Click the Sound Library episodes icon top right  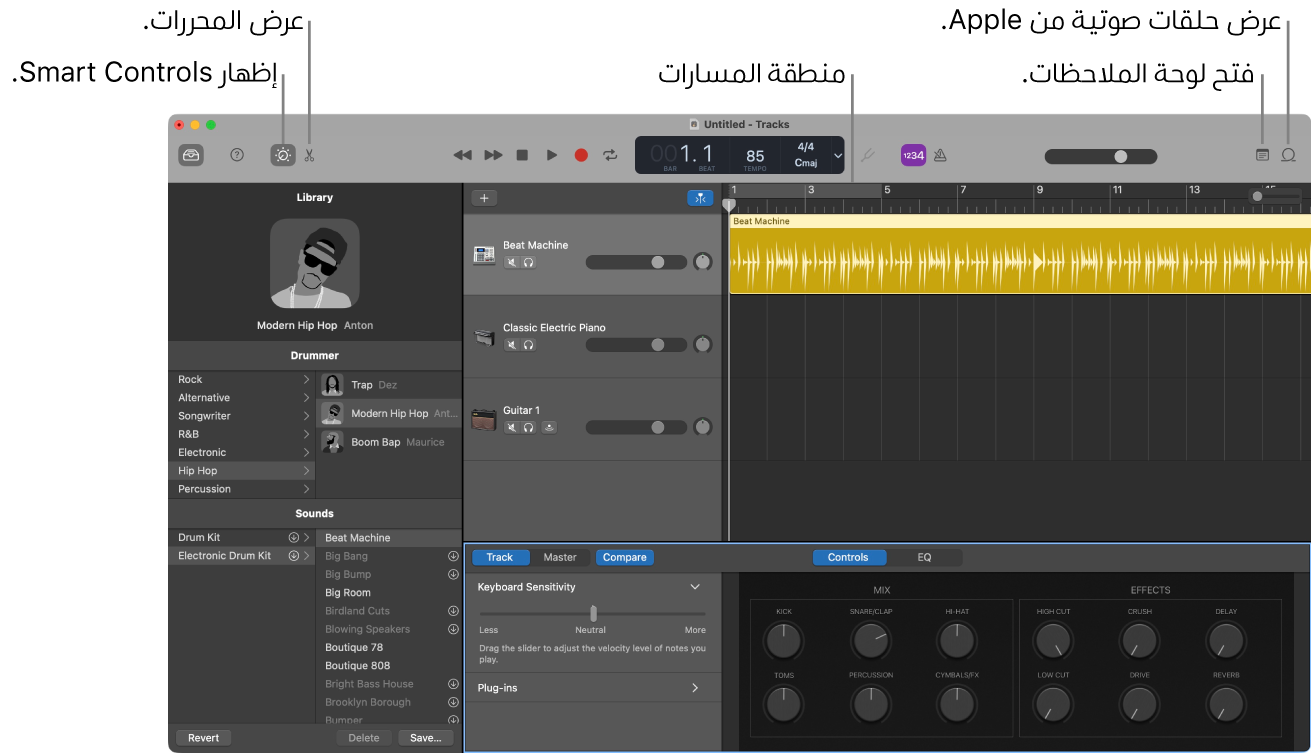1288,155
